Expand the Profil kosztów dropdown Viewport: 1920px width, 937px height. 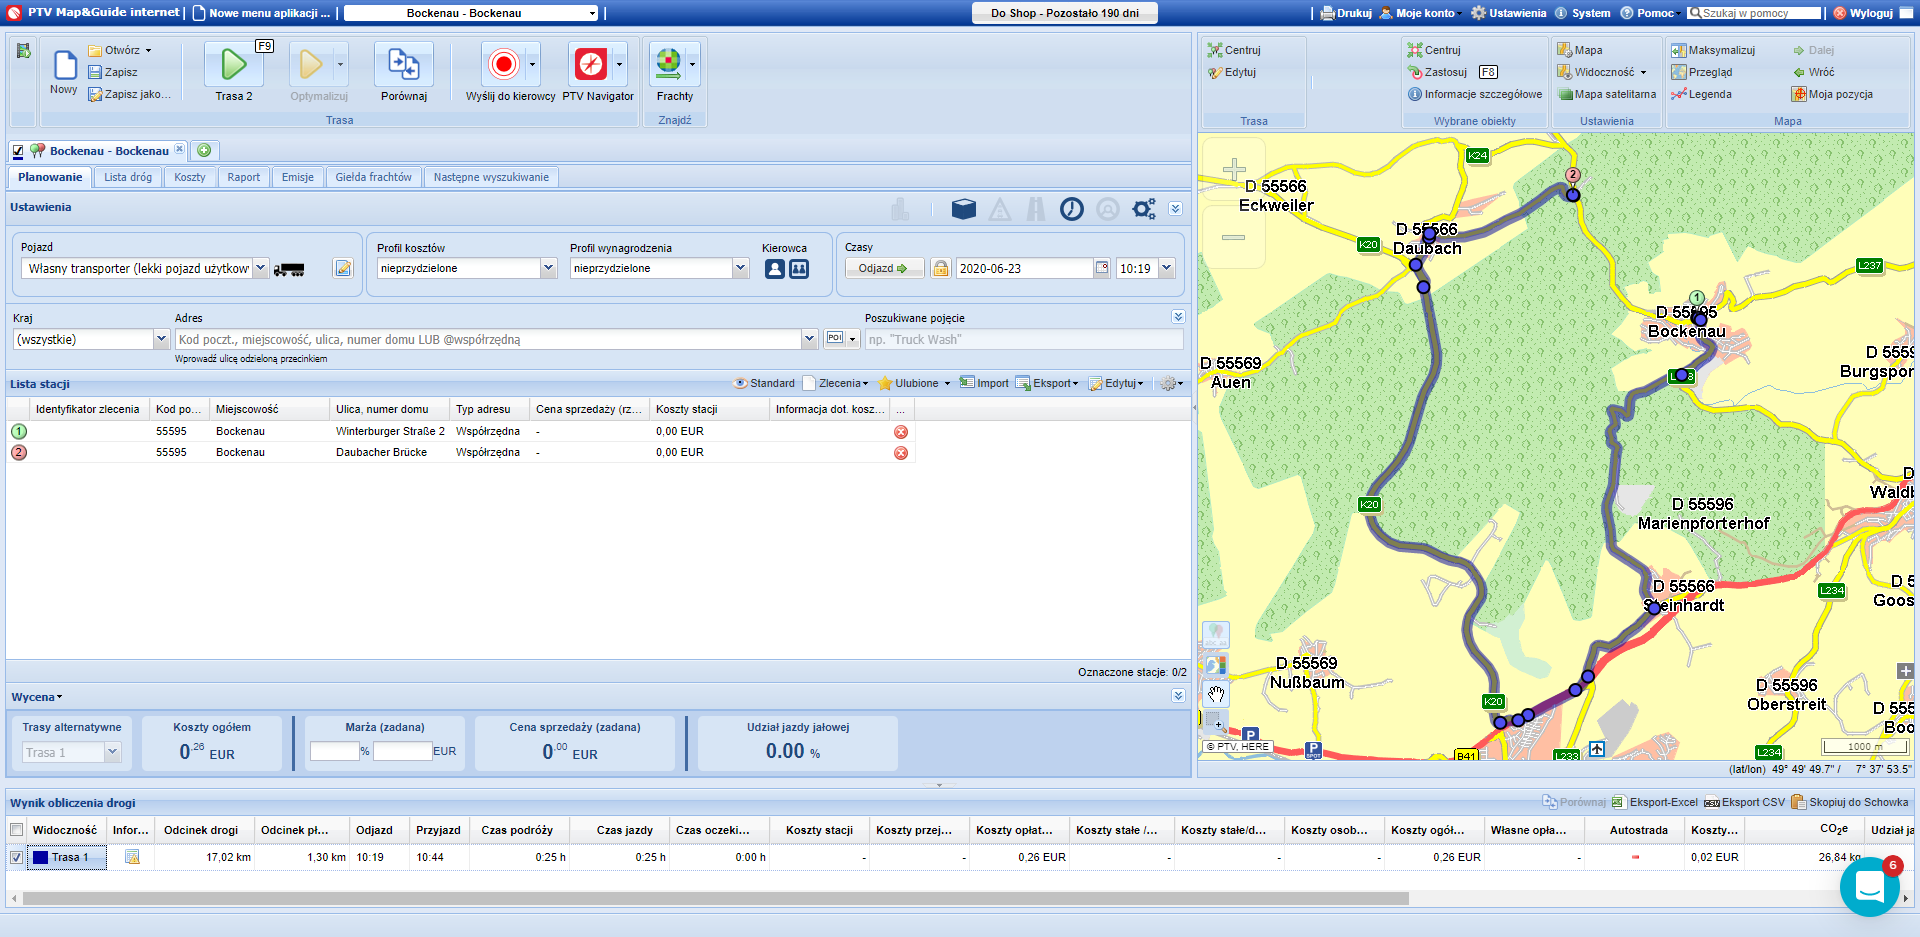pos(548,268)
